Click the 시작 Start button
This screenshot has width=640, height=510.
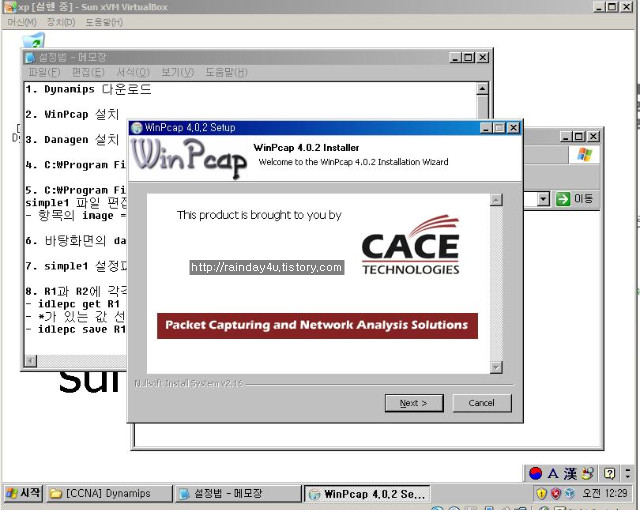click(23, 493)
